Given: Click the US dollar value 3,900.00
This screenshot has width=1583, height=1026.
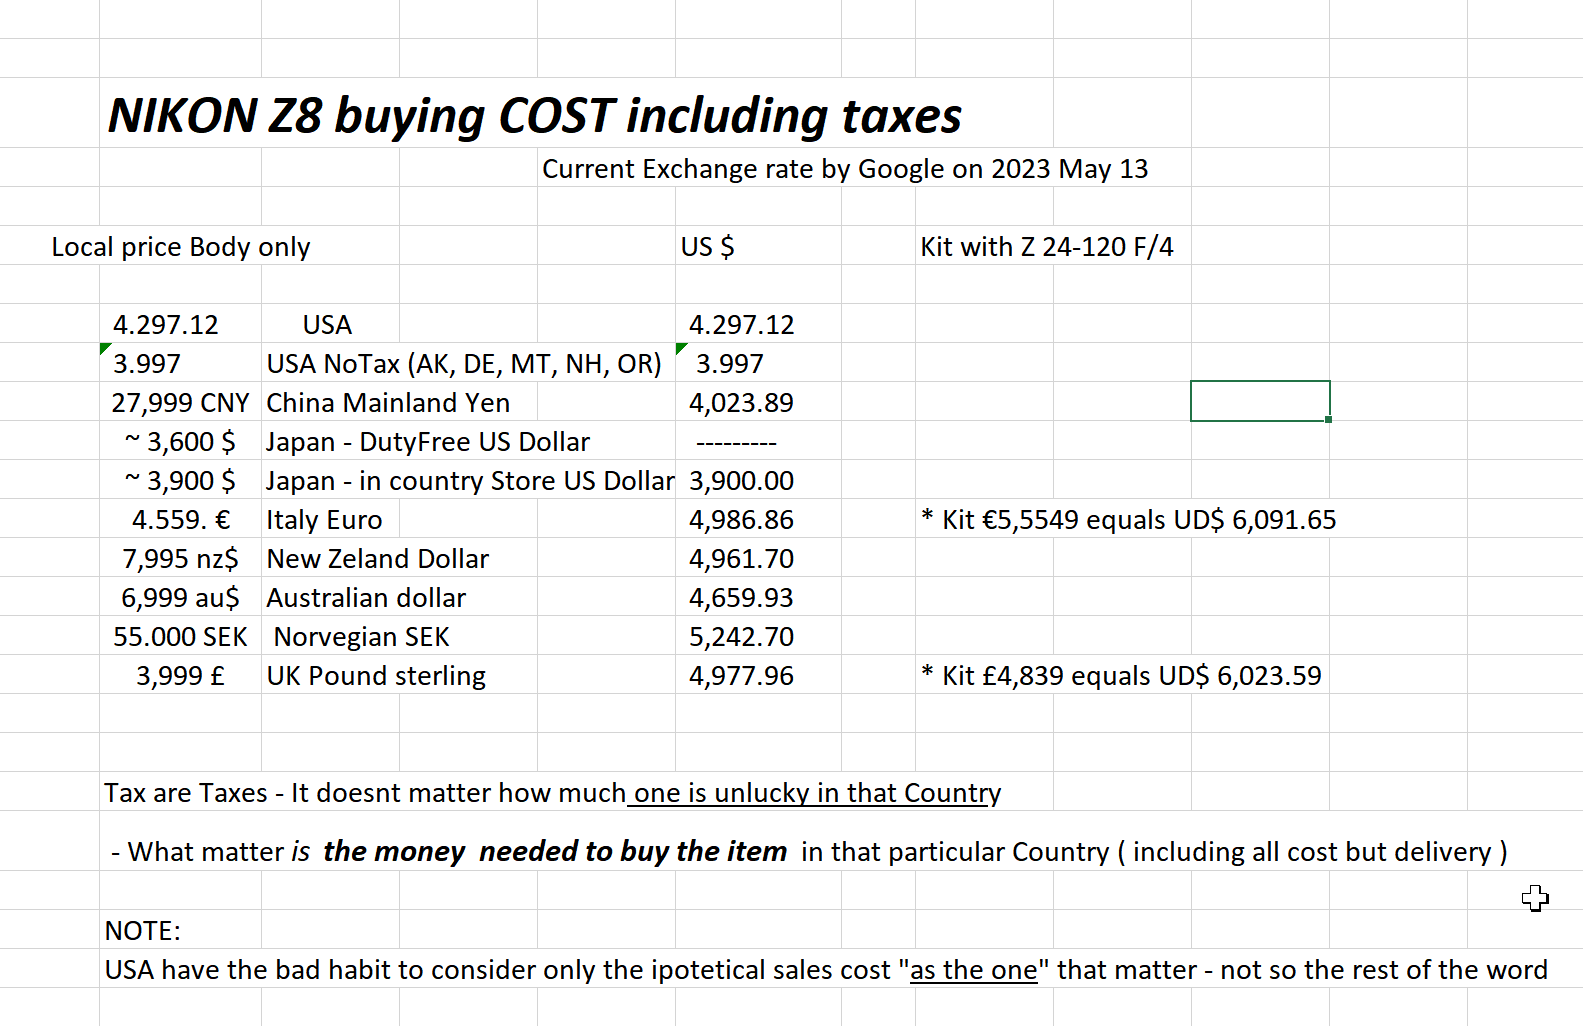Looking at the screenshot, I should 741,481.
